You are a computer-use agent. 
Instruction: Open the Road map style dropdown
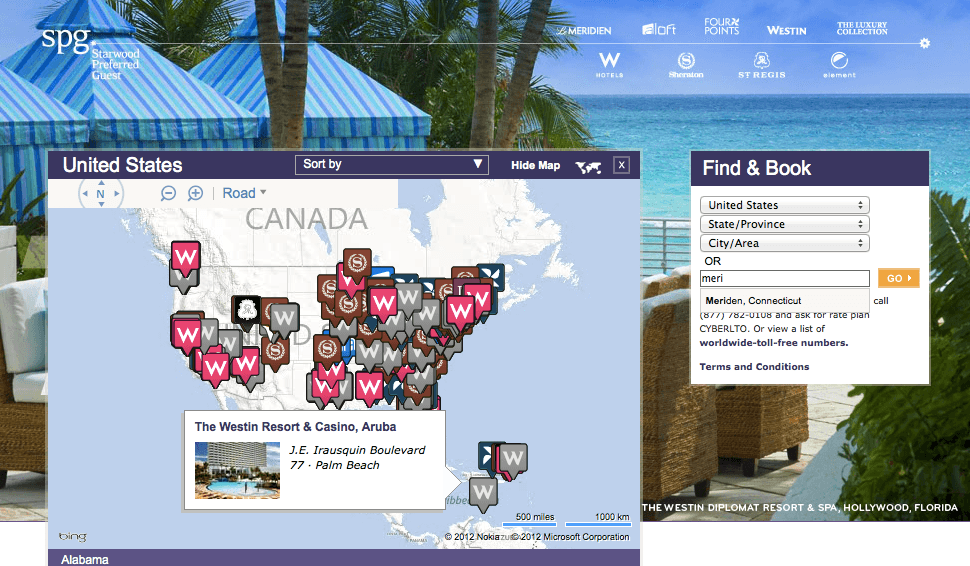[244, 193]
